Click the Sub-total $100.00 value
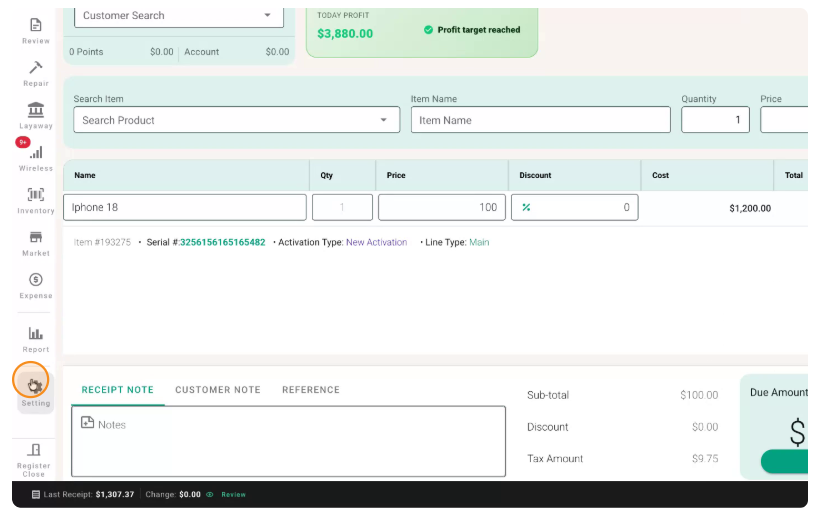 (699, 395)
